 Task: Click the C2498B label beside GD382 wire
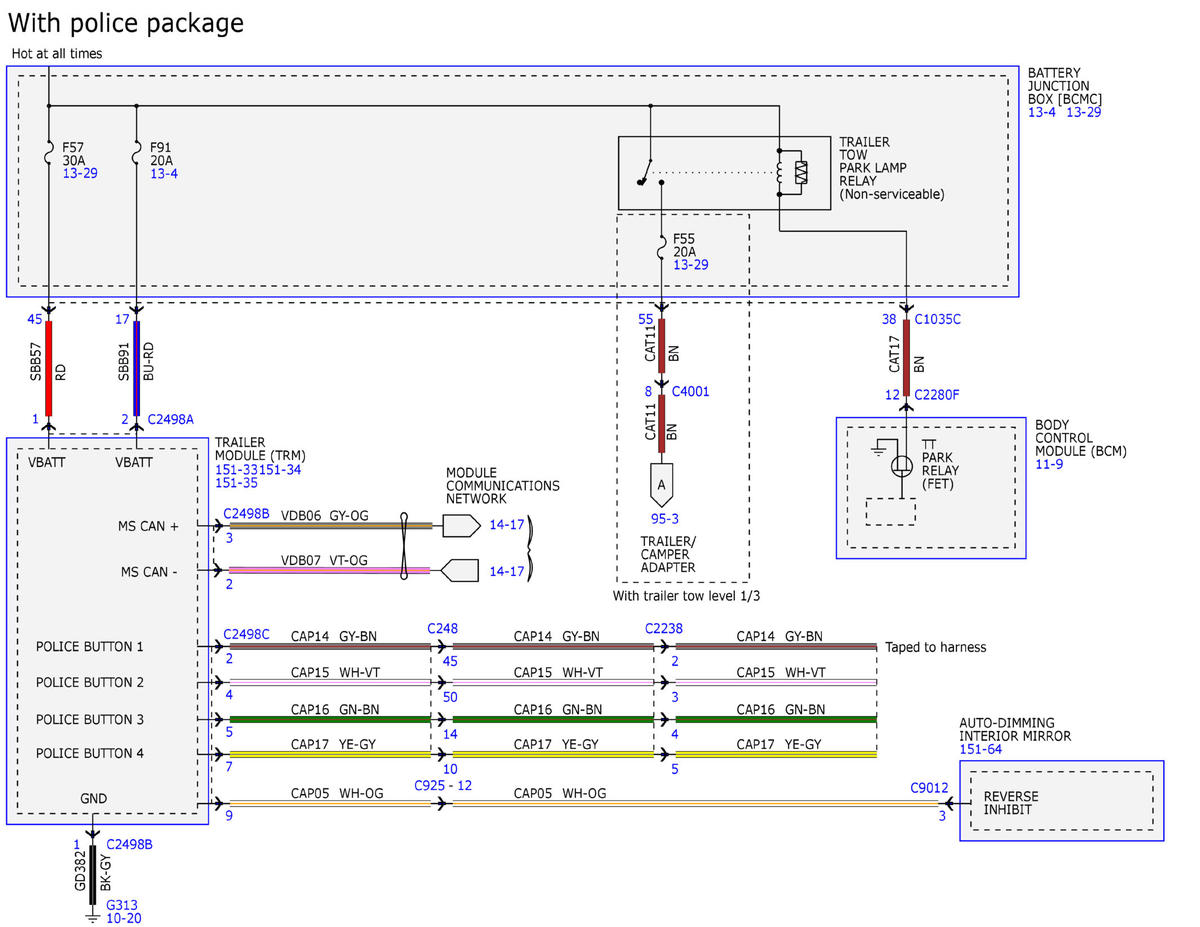[x=129, y=844]
